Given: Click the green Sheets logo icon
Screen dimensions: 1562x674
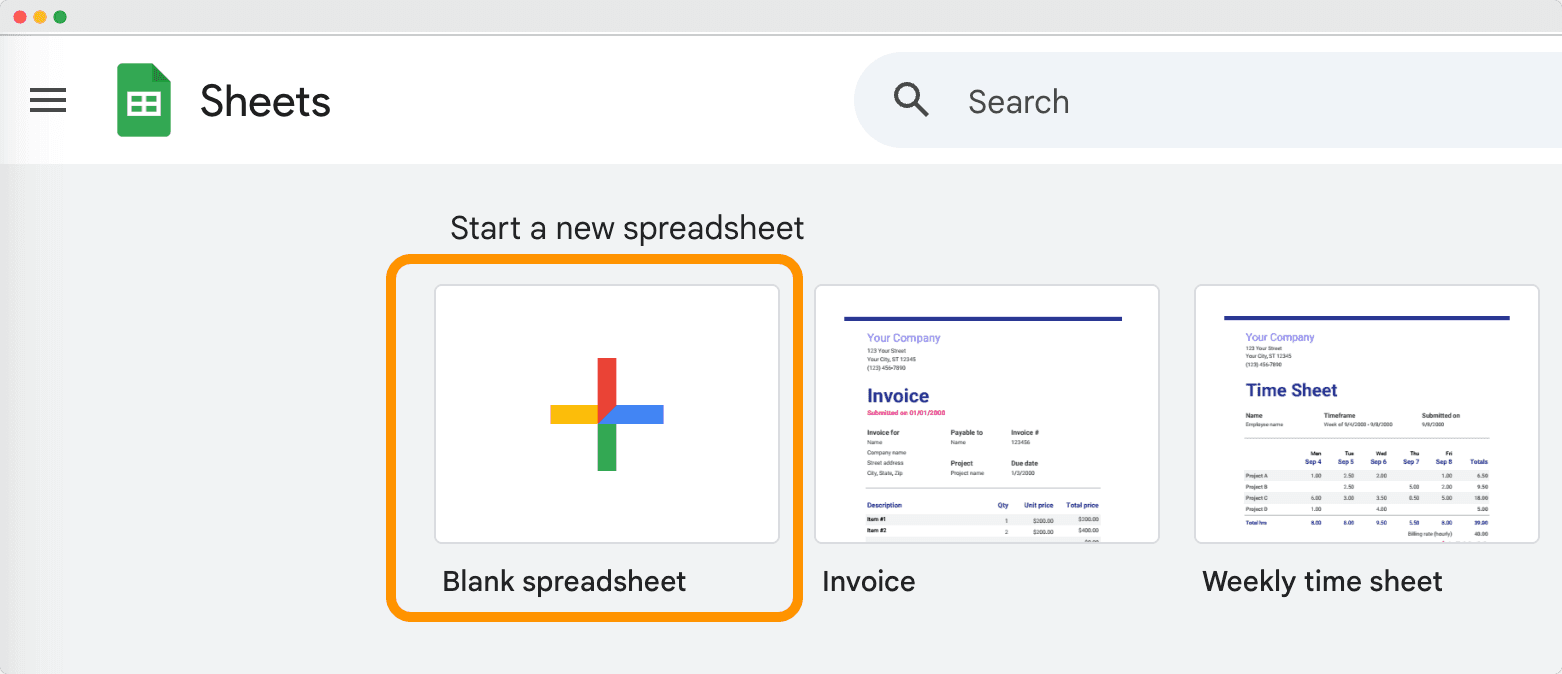Looking at the screenshot, I should coord(144,100).
